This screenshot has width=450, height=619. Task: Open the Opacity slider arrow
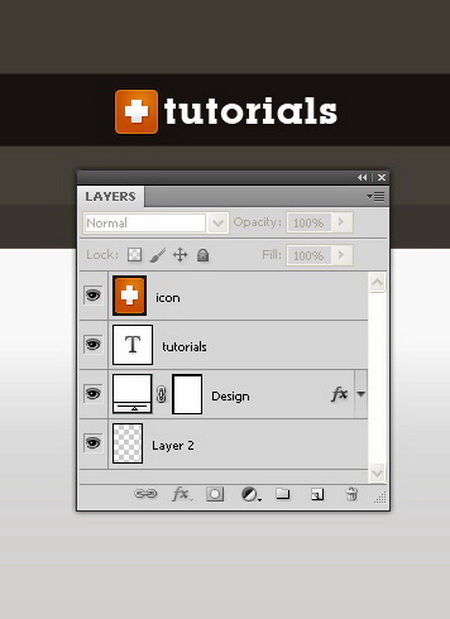pos(341,222)
